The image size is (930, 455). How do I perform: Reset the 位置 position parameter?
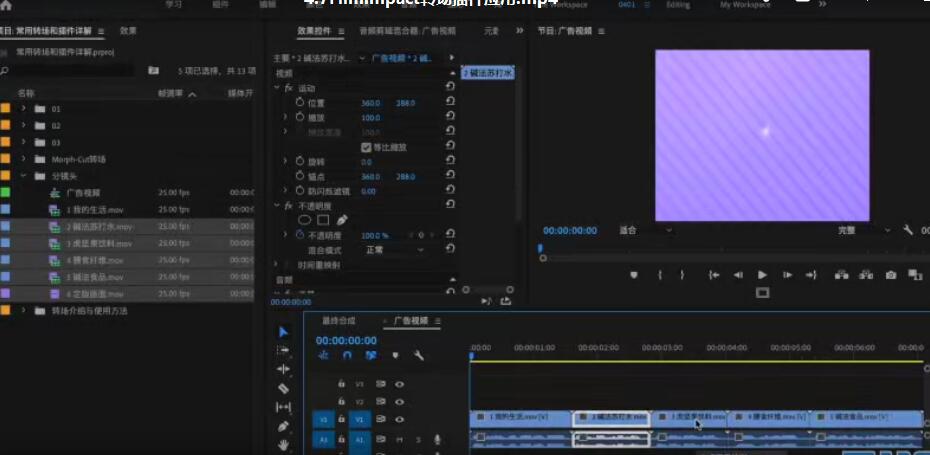coord(450,103)
